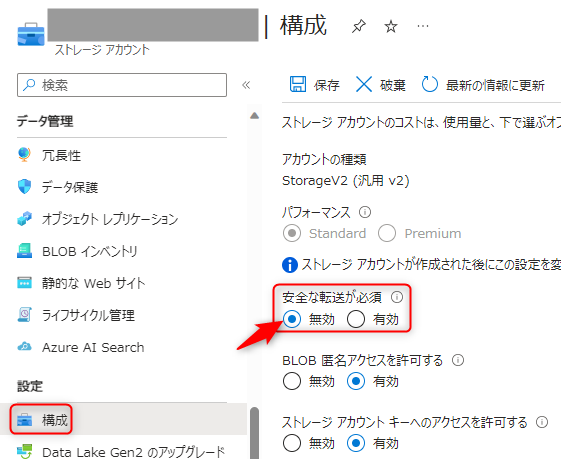Click the データ管理 section heading
The width and height of the screenshot is (561, 459).
tap(45, 121)
